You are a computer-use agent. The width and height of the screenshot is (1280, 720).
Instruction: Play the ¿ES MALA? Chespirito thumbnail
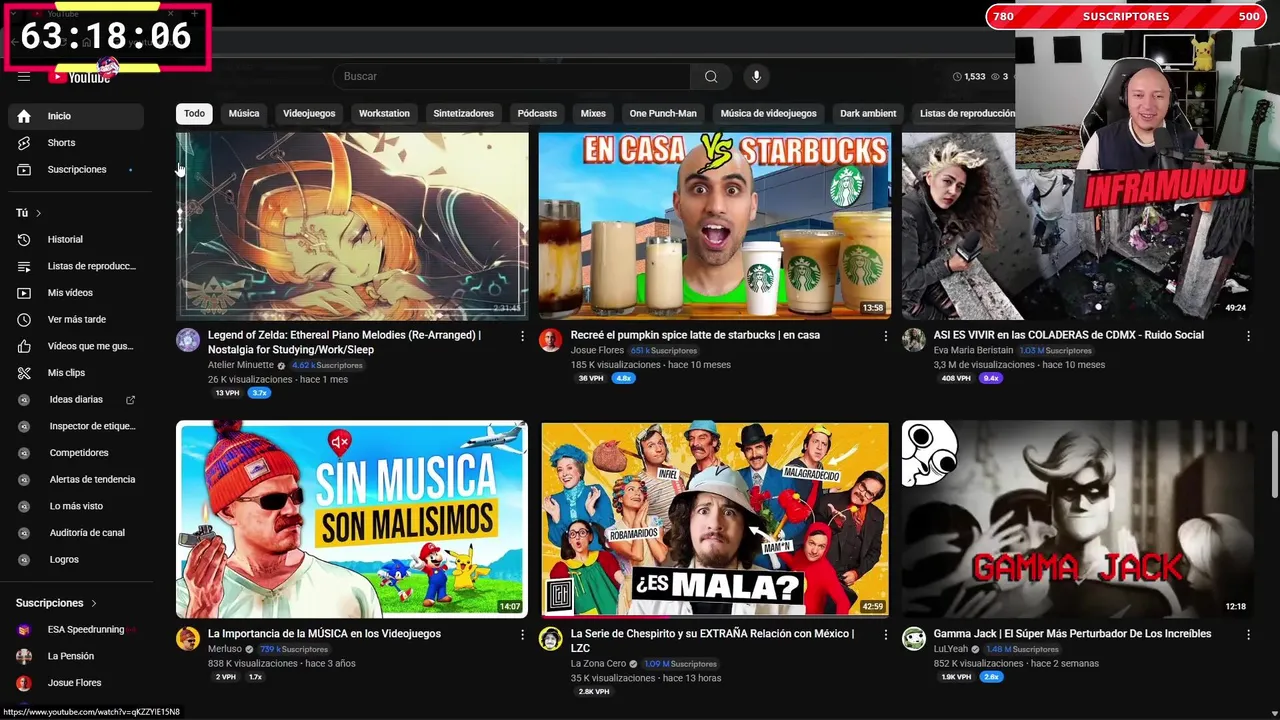pos(715,519)
